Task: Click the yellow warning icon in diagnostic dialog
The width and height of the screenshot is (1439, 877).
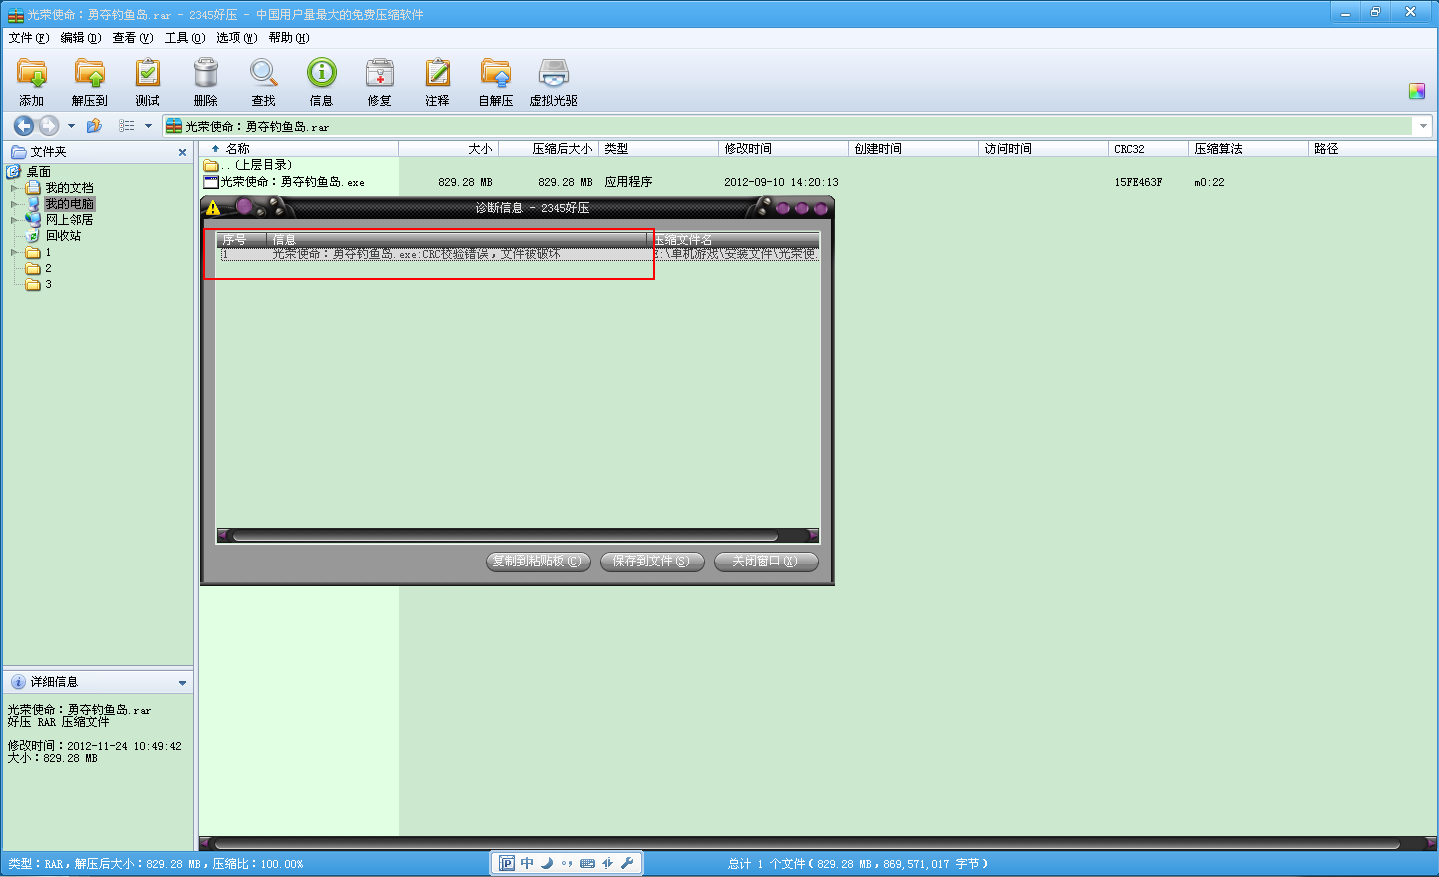Action: [x=213, y=208]
